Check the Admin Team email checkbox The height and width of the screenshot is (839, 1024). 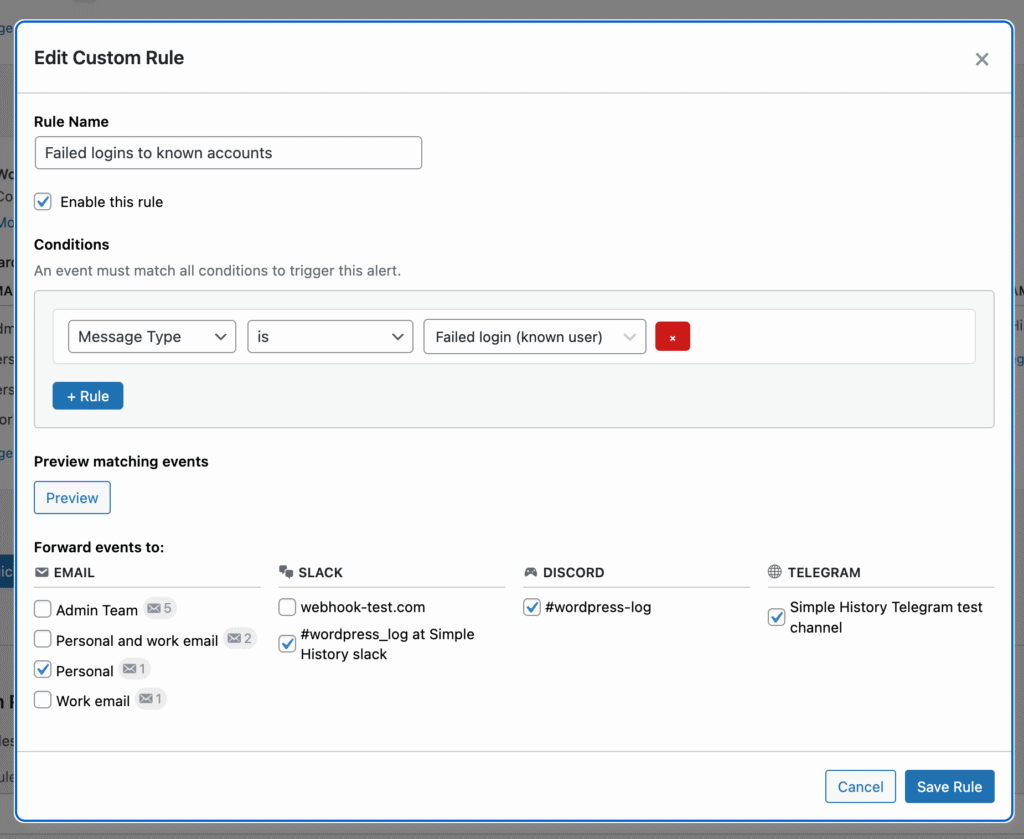pos(43,609)
